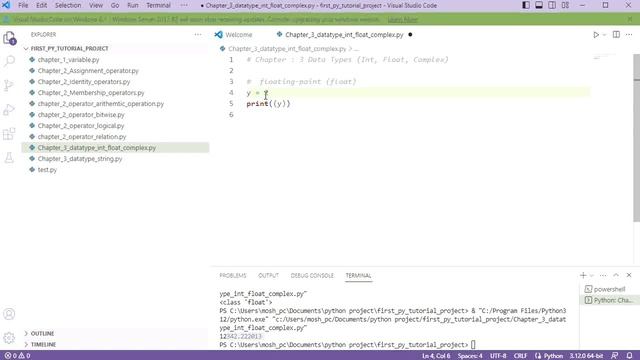Viewport: 640px width, 360px height.
Task: Select powershell terminal instance
Action: 609,289
